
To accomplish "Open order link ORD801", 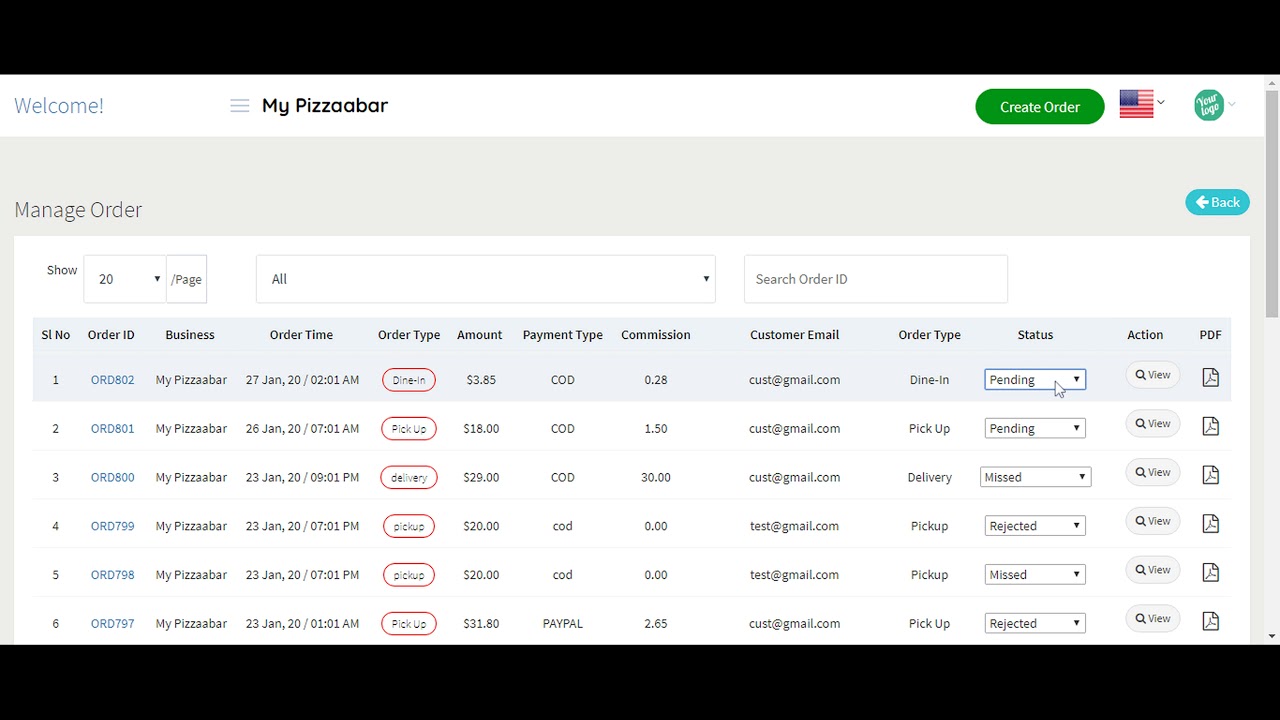I will pos(112,428).
